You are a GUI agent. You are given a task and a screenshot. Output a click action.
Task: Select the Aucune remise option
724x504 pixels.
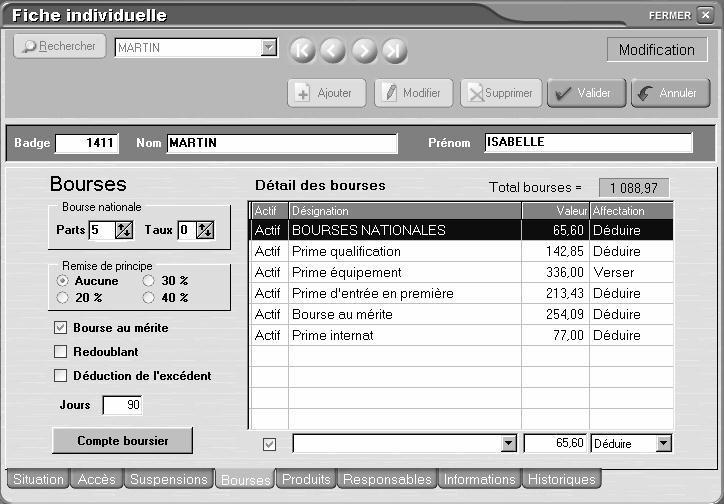(x=62, y=281)
